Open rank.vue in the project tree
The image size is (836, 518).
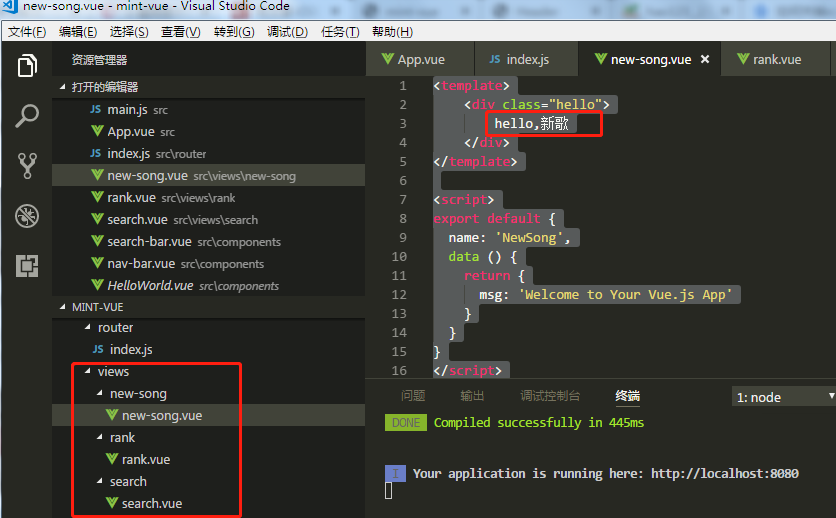click(208, 459)
